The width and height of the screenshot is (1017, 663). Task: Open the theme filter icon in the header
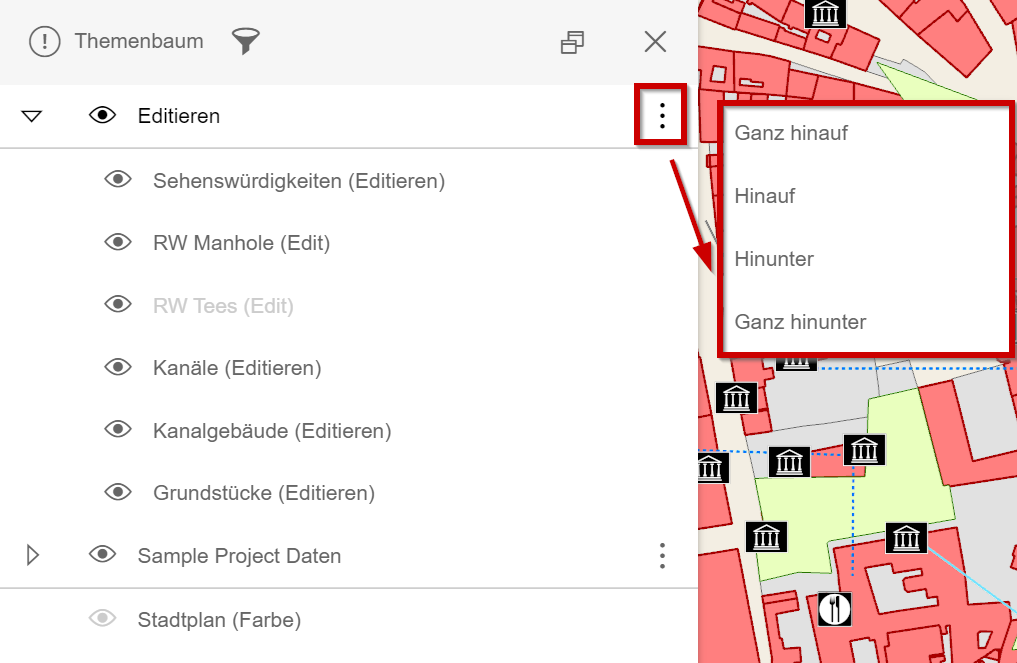click(x=246, y=42)
